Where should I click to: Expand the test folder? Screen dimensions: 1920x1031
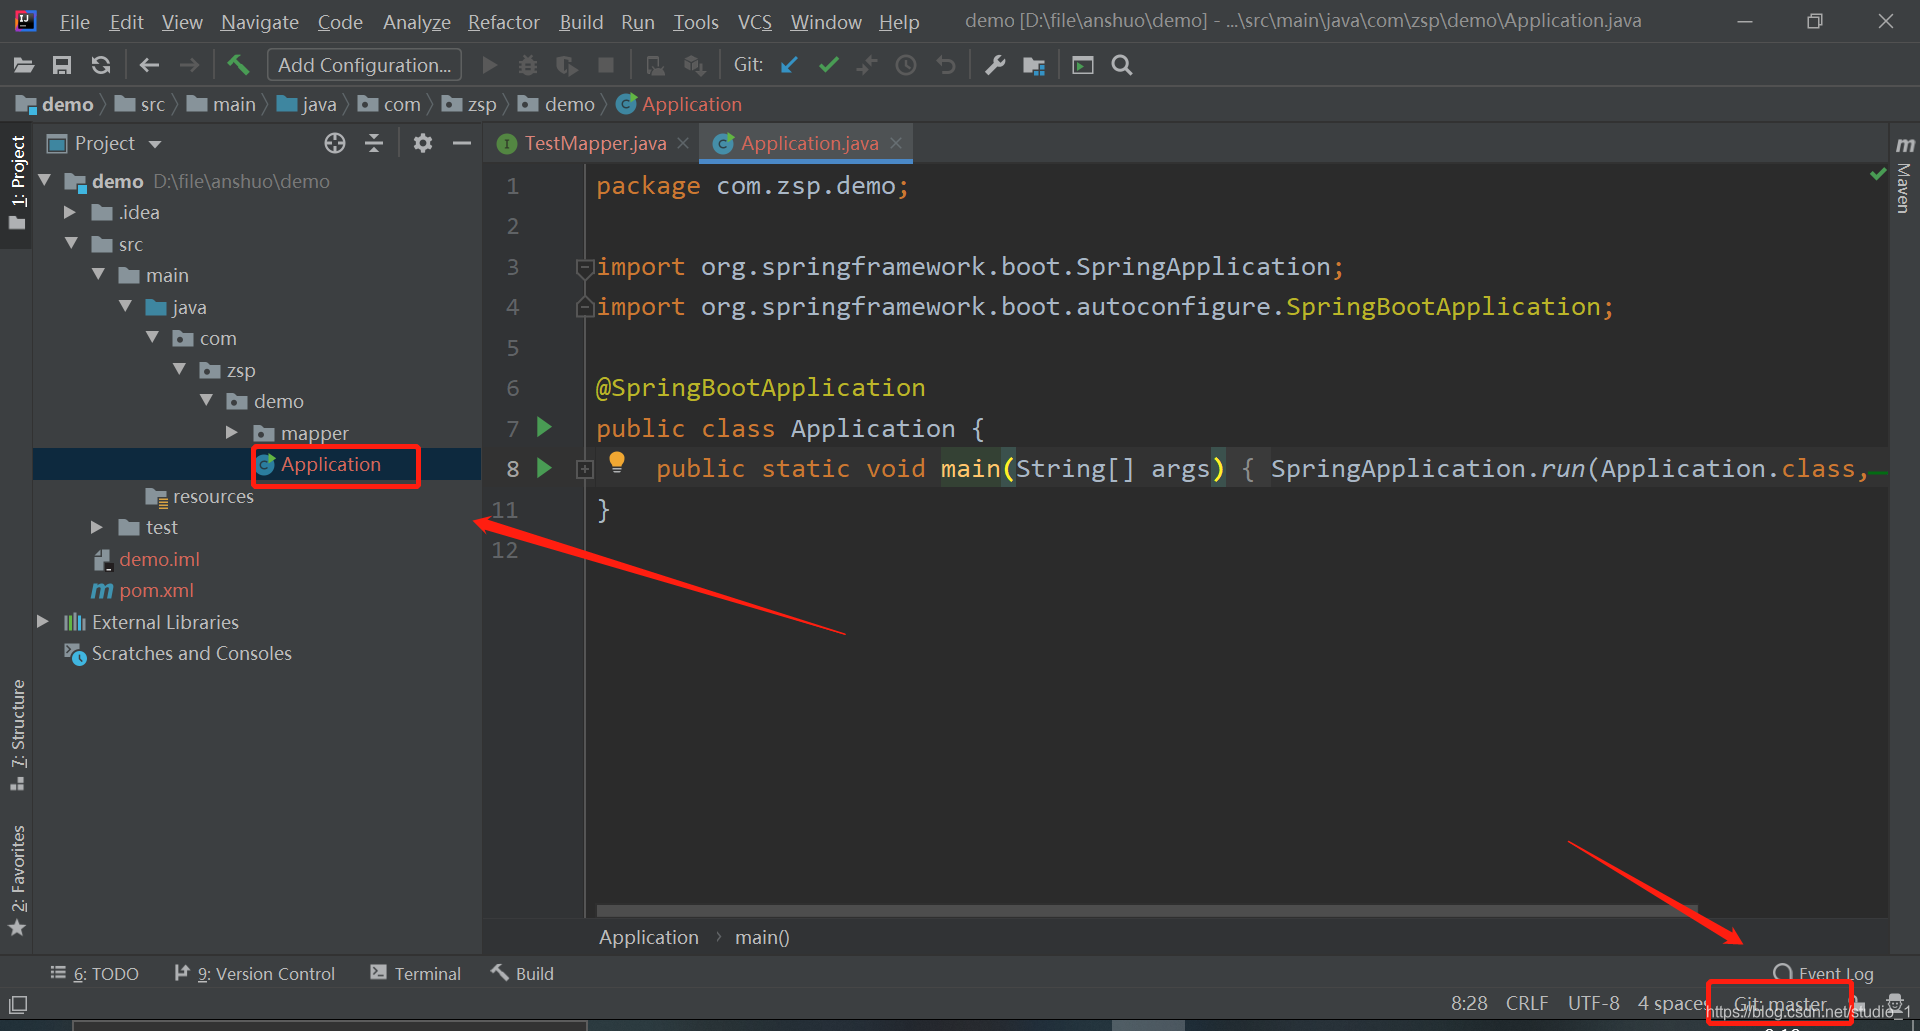[x=97, y=527]
